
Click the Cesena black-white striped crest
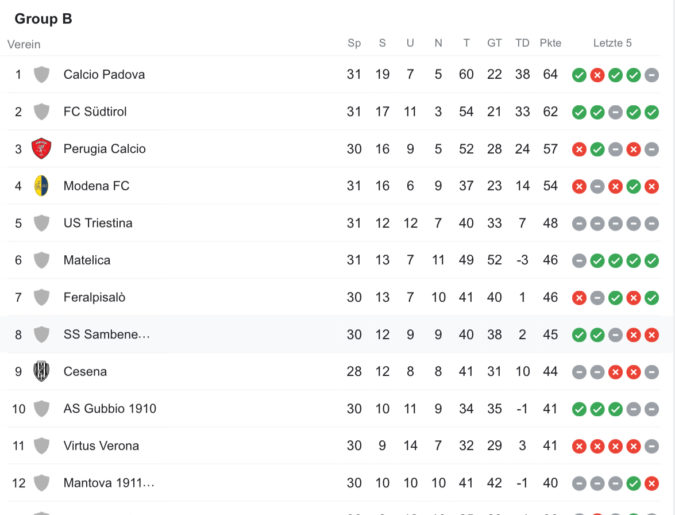[41, 371]
